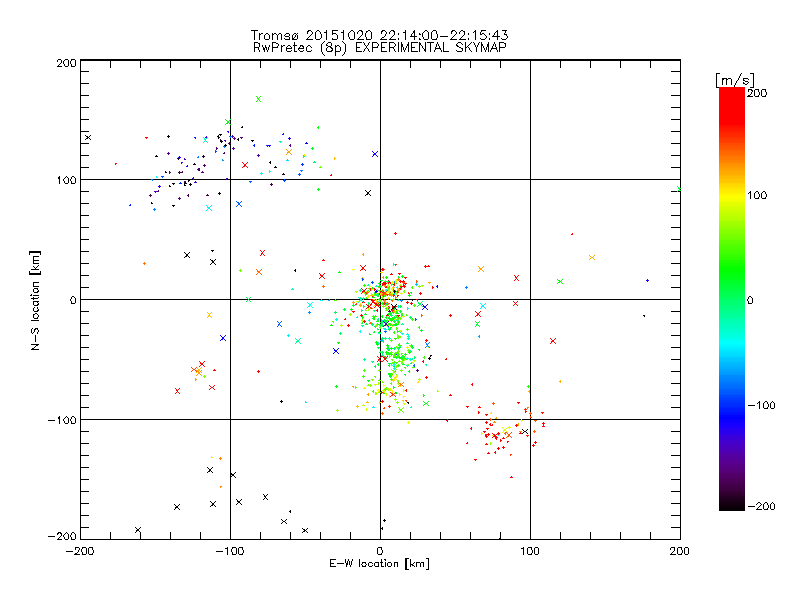Screen dimensions: 800x600
Task: Click the colorbar scale label -100
Action: click(x=761, y=405)
